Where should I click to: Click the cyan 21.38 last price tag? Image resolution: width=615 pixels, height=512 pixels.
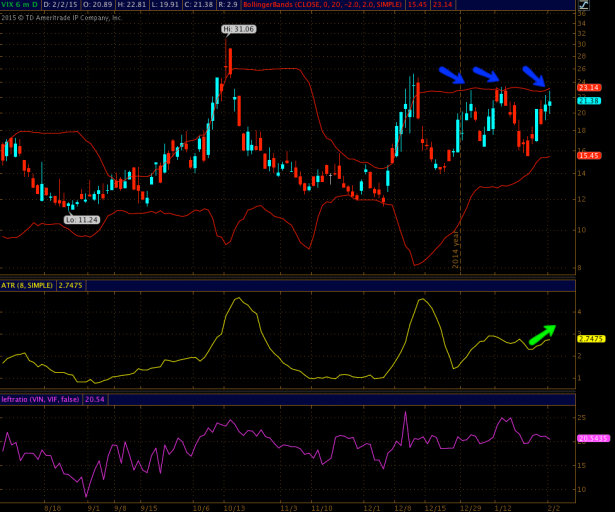(589, 101)
